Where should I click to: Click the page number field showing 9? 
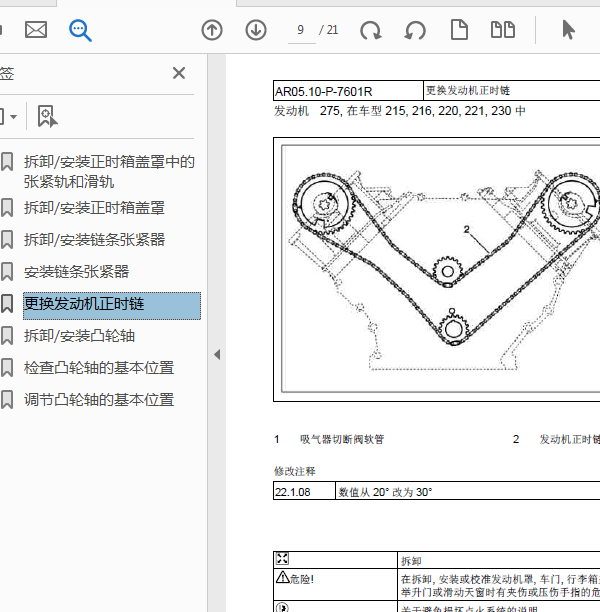coord(301,30)
